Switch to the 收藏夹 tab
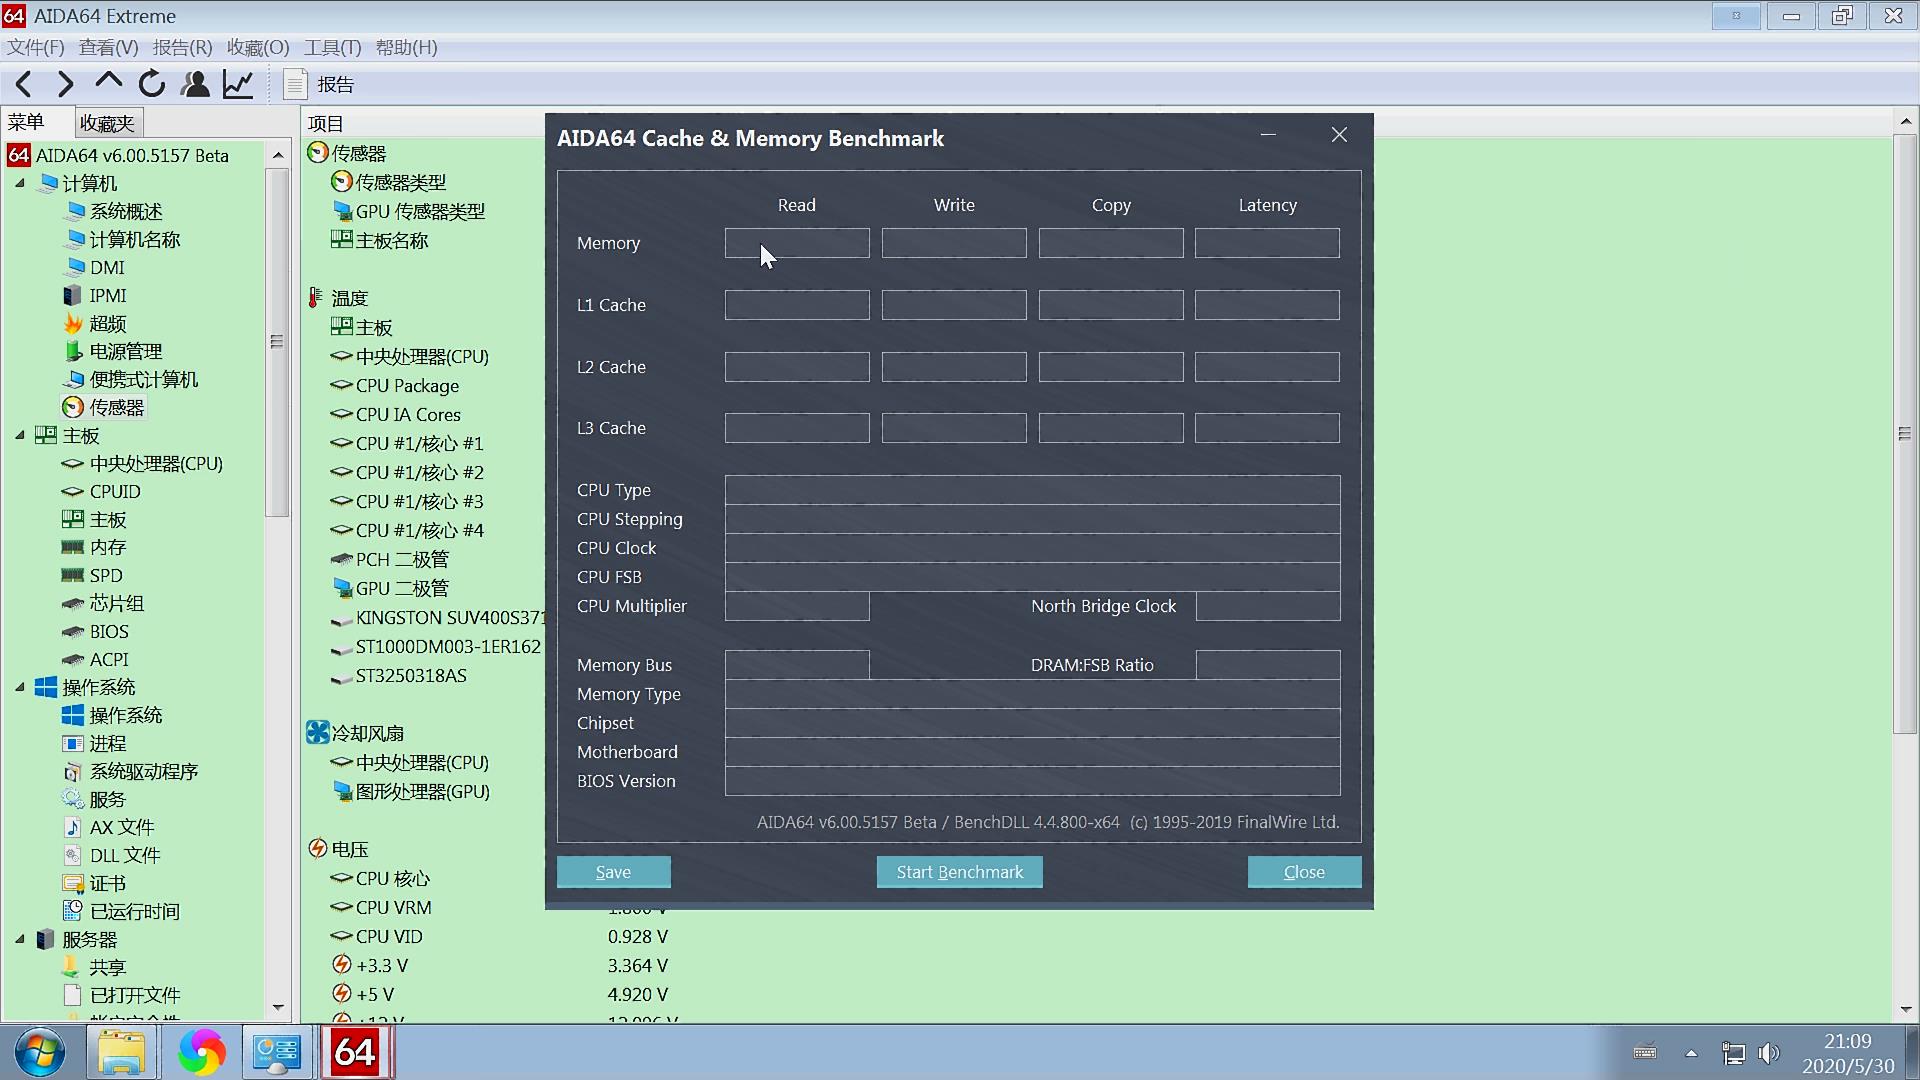The height and width of the screenshot is (1080, 1920). pyautogui.click(x=108, y=123)
